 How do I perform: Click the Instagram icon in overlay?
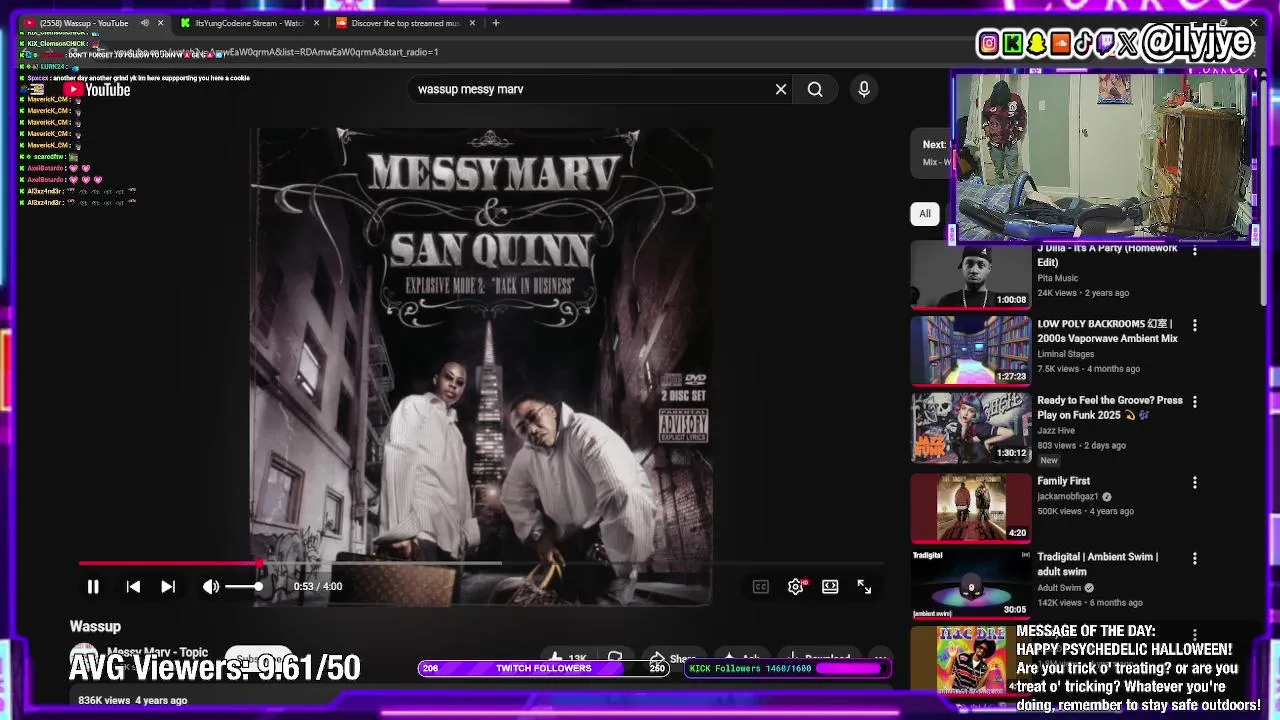point(989,43)
